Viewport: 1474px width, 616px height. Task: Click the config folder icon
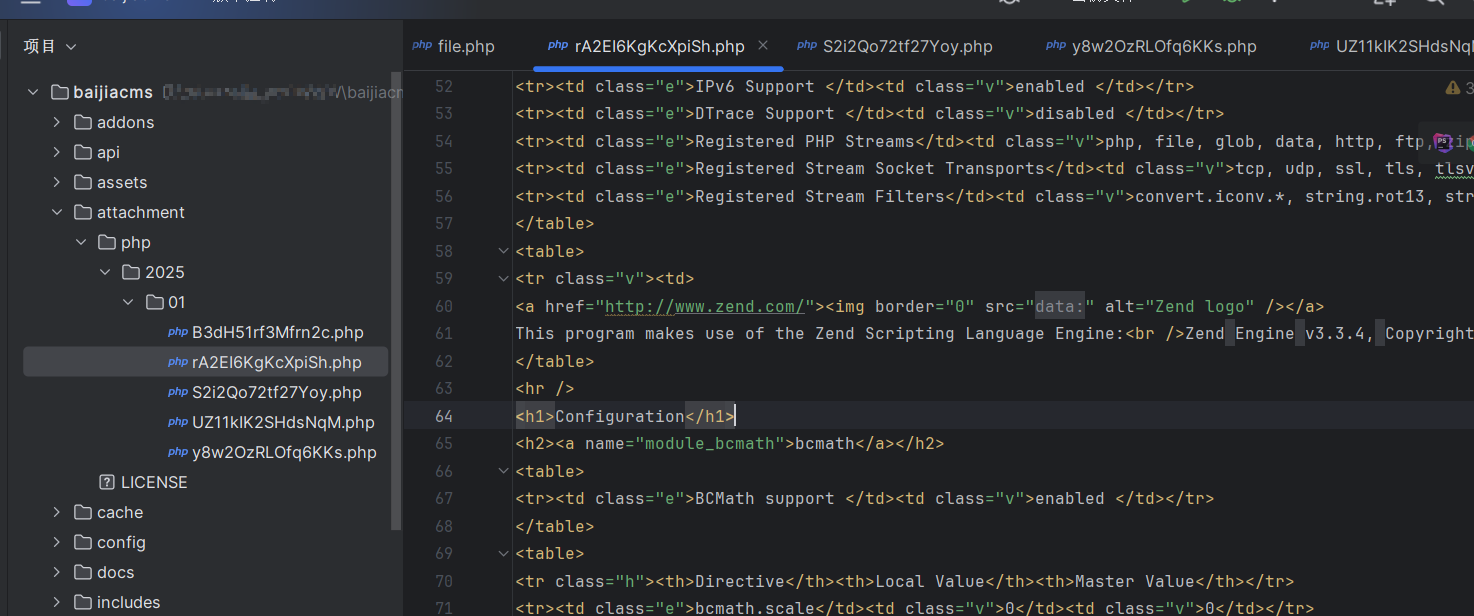[83, 542]
